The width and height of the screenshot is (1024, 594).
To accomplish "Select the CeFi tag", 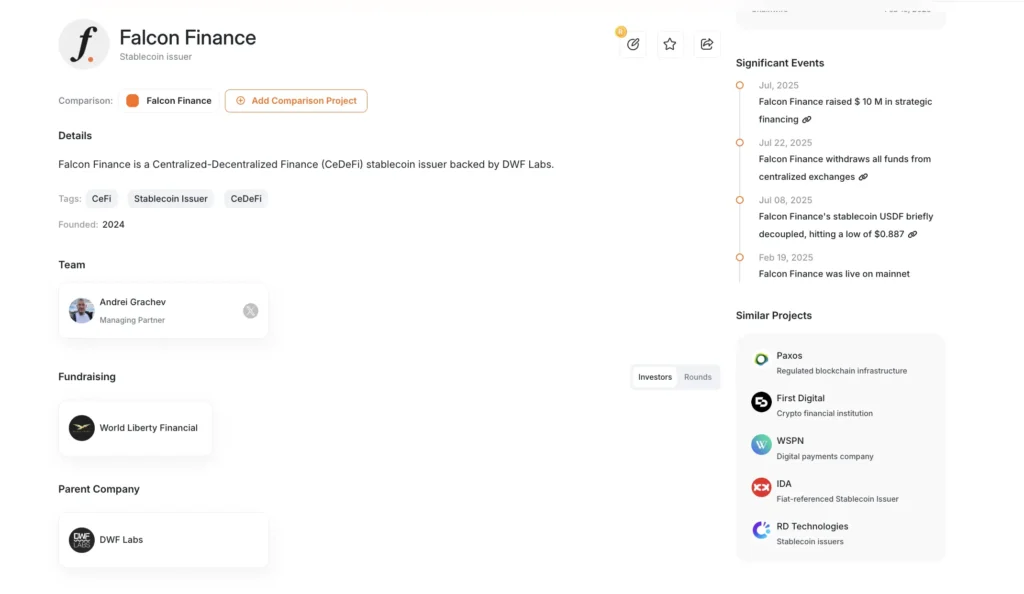I will (x=101, y=198).
